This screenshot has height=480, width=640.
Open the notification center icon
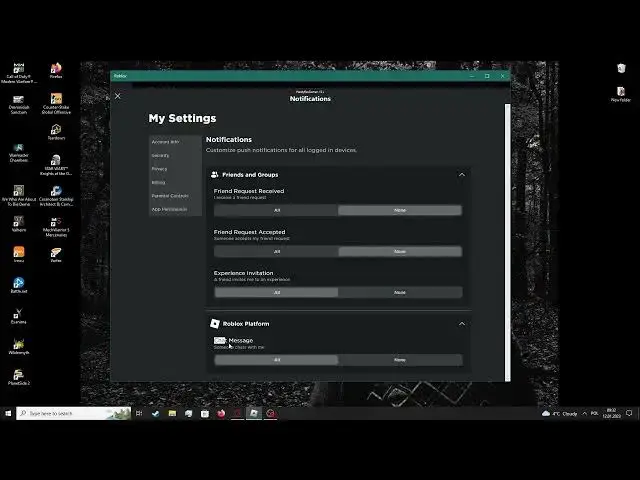[x=629, y=413]
